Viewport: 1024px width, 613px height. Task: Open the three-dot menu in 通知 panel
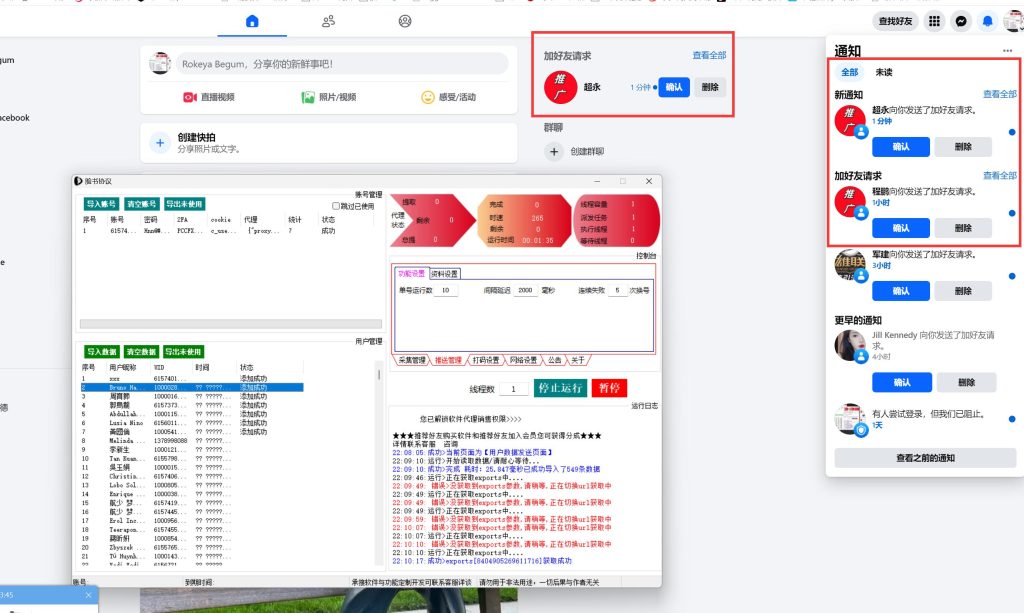click(1008, 51)
